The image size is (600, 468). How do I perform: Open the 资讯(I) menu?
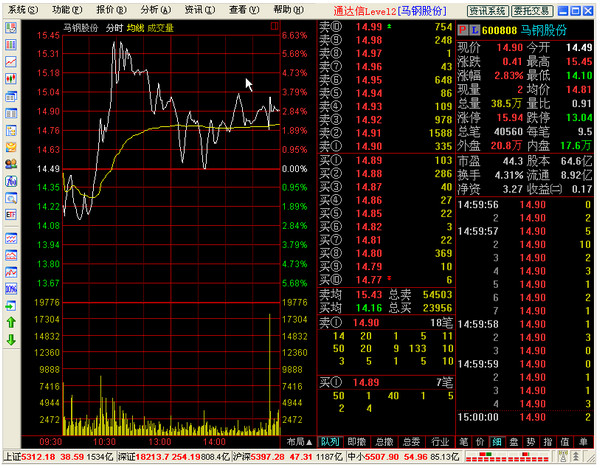click(200, 10)
